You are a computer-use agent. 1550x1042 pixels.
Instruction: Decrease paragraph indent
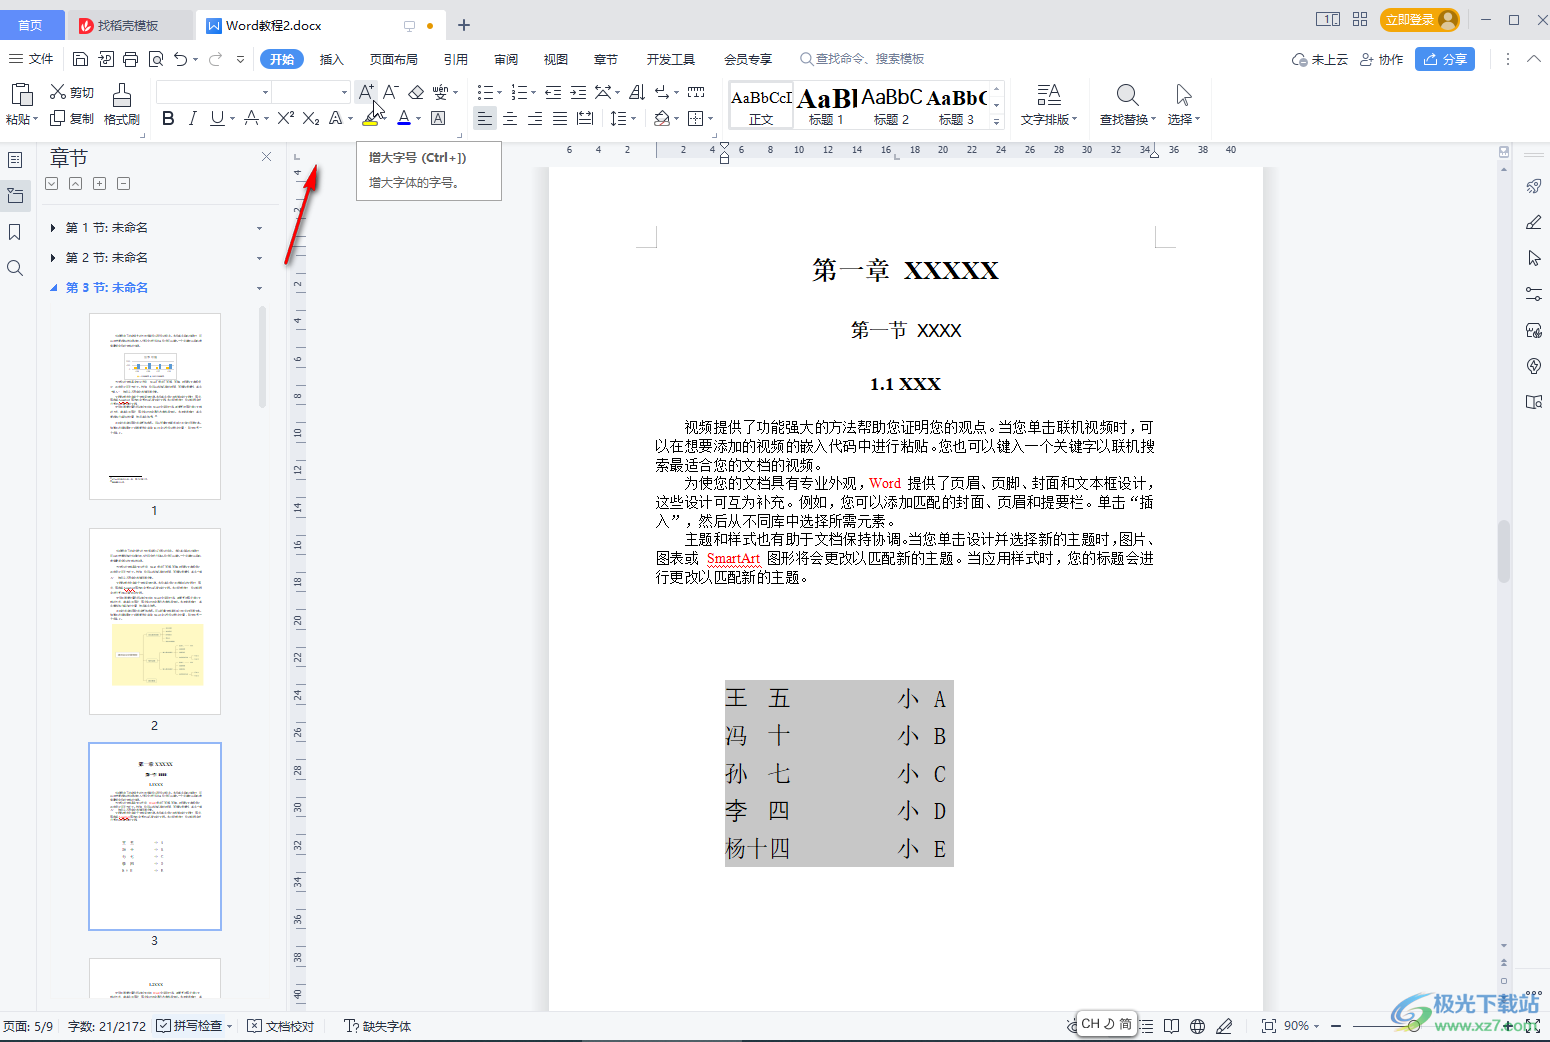[x=553, y=92]
